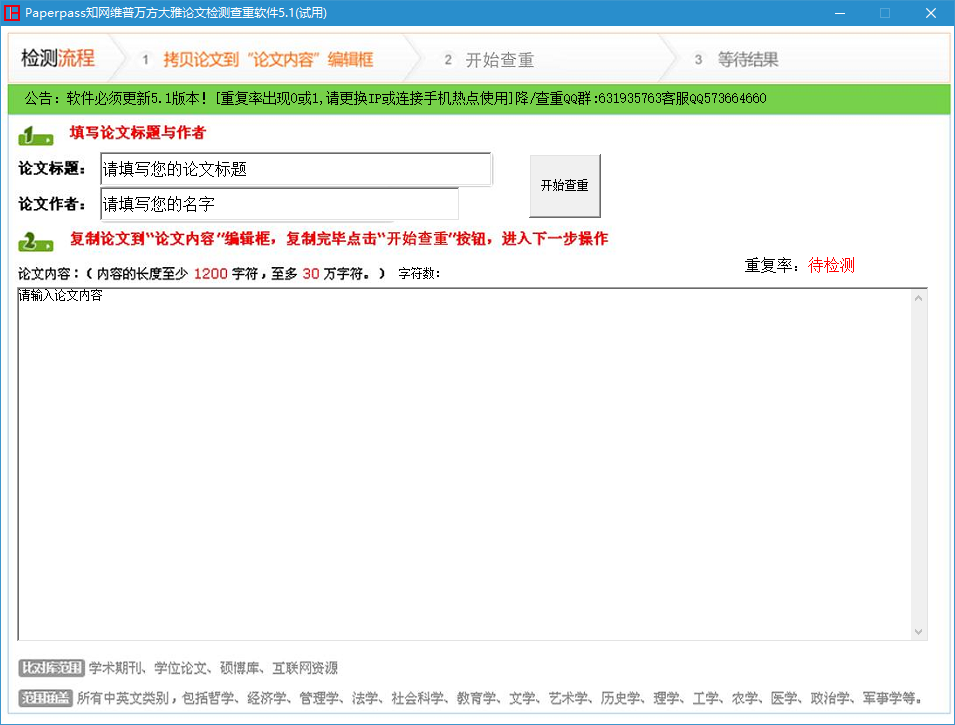Click the green step 1 arrow icon
The width and height of the screenshot is (955, 725).
tap(35, 135)
